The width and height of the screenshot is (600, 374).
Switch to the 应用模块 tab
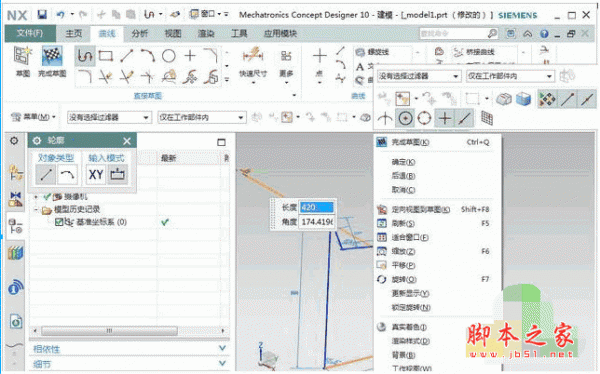pos(280,34)
